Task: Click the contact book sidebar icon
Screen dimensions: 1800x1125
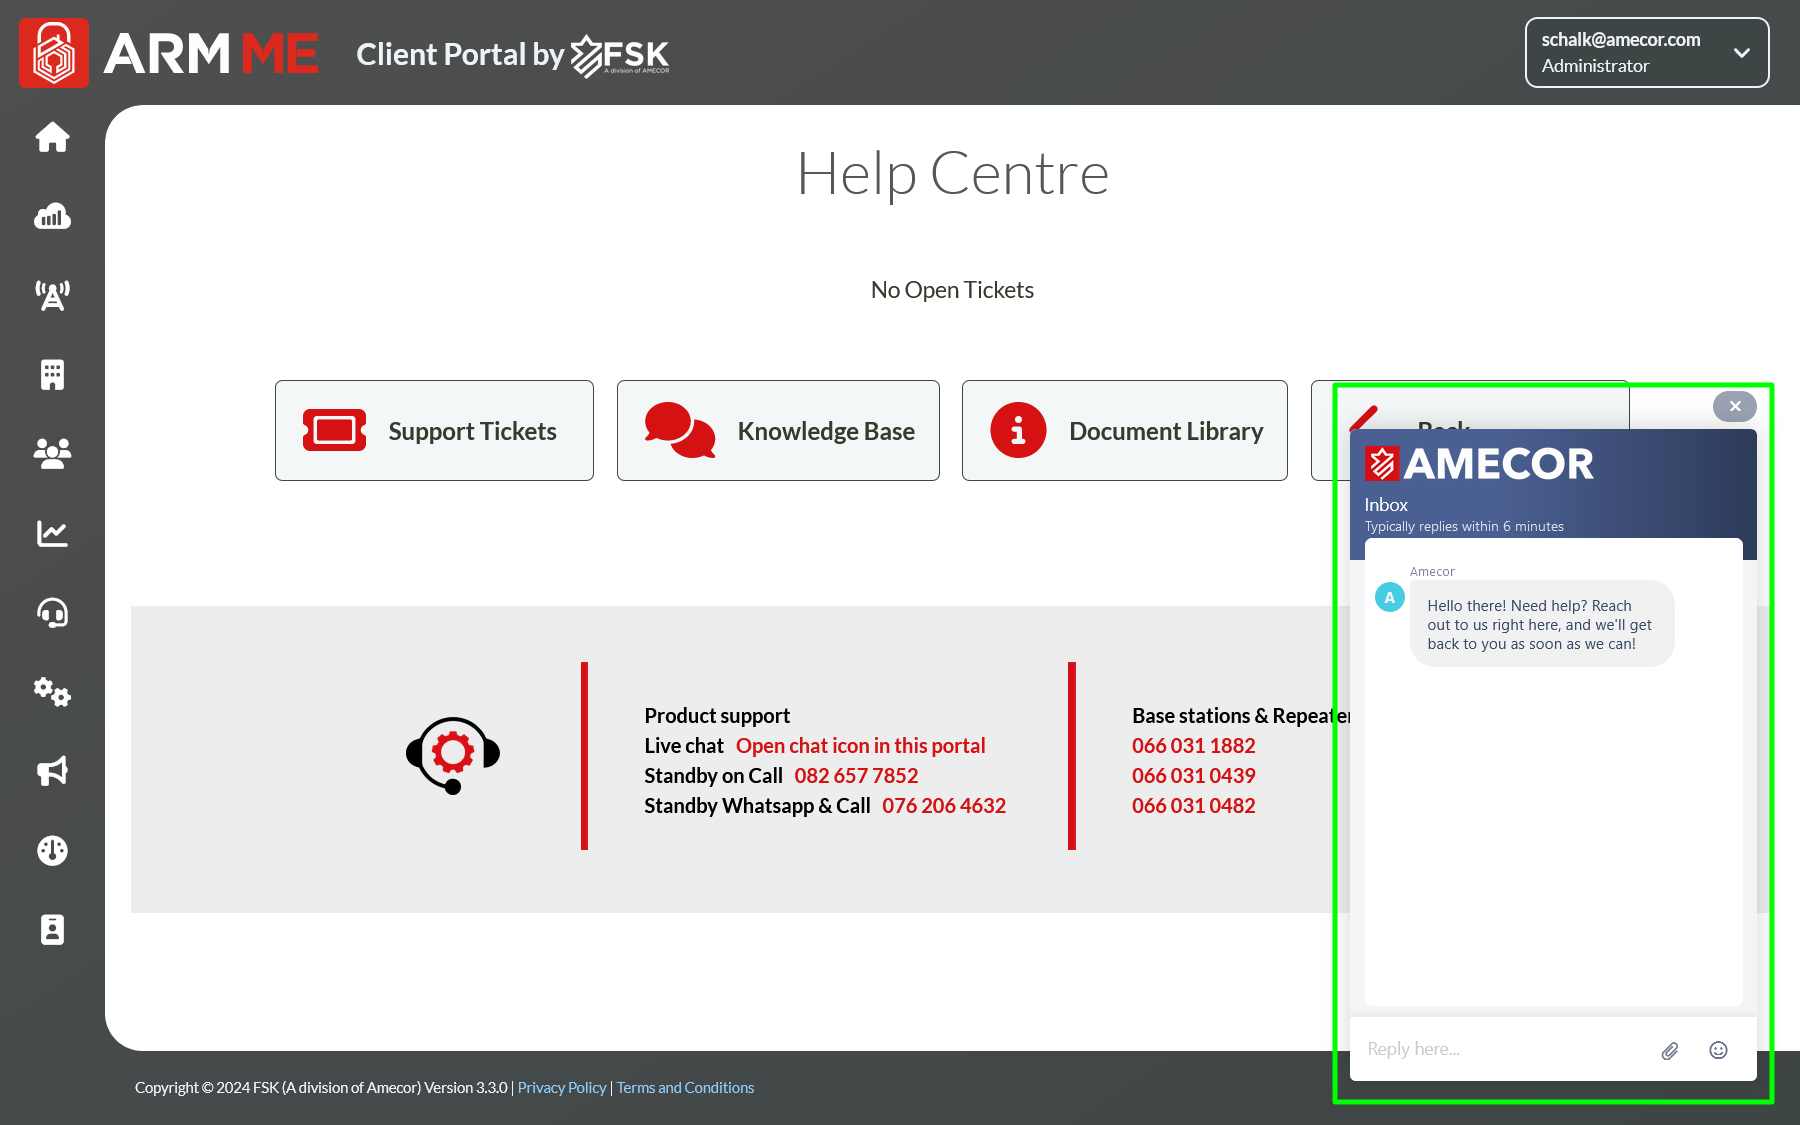Action: point(52,930)
